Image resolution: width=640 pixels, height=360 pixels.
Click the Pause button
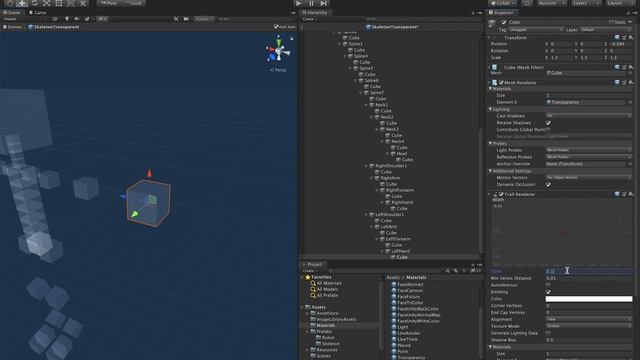pos(311,3)
